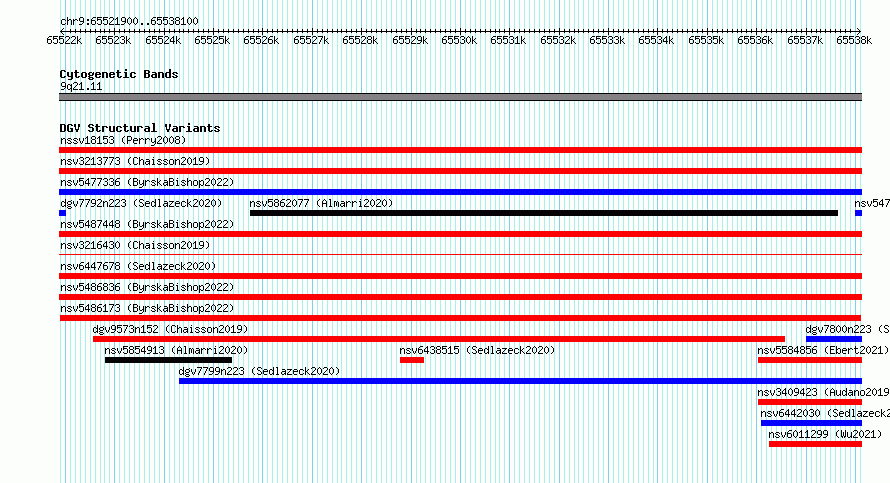Open nsv5486173 (ByrskaBishop2022) label
The image size is (890, 483).
(147, 308)
